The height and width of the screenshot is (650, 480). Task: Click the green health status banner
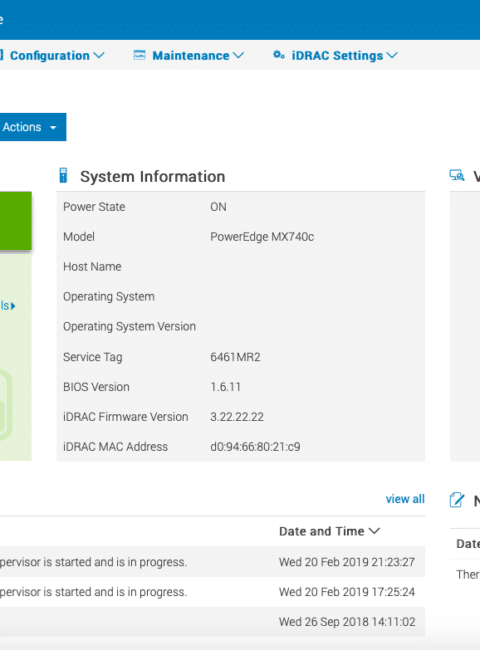(x=16, y=221)
